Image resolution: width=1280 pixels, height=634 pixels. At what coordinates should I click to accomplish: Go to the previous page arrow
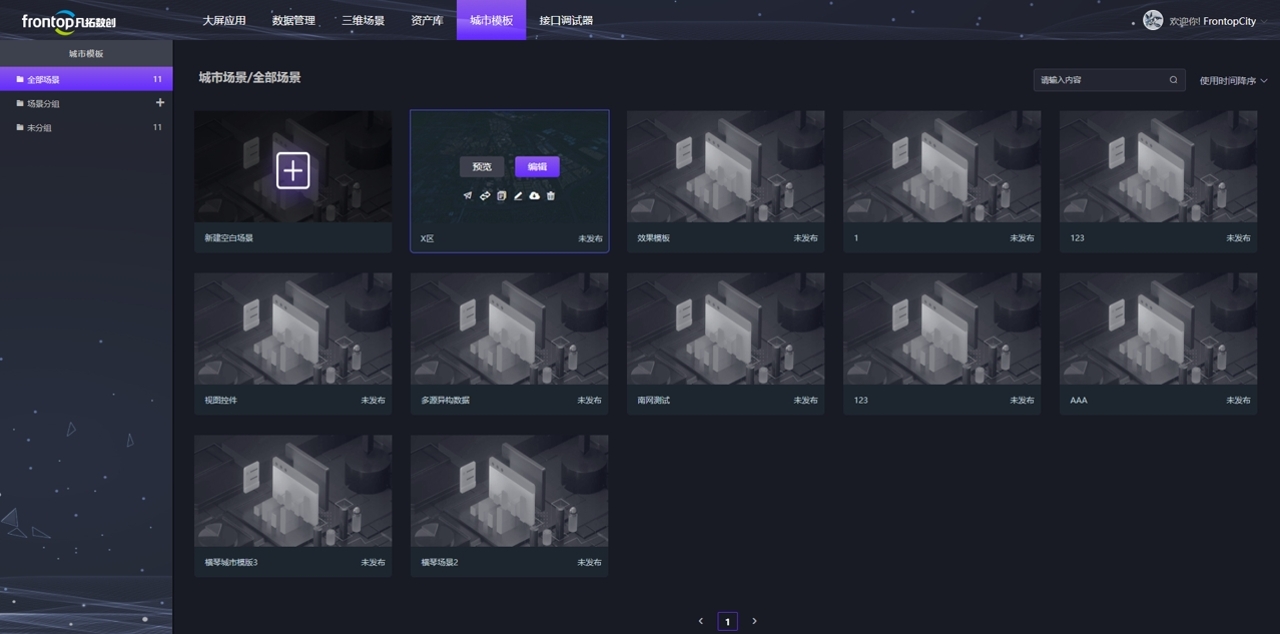point(701,621)
